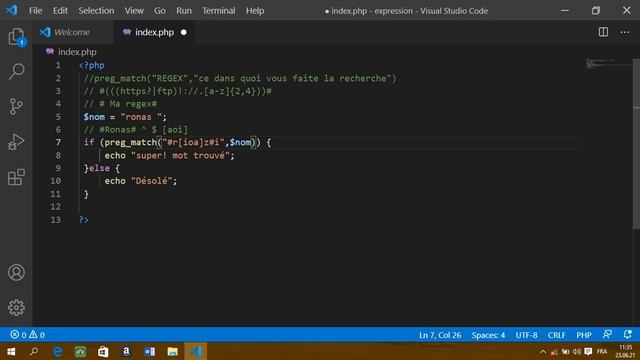
Task: Open the Run and Debug view
Action: (16, 142)
